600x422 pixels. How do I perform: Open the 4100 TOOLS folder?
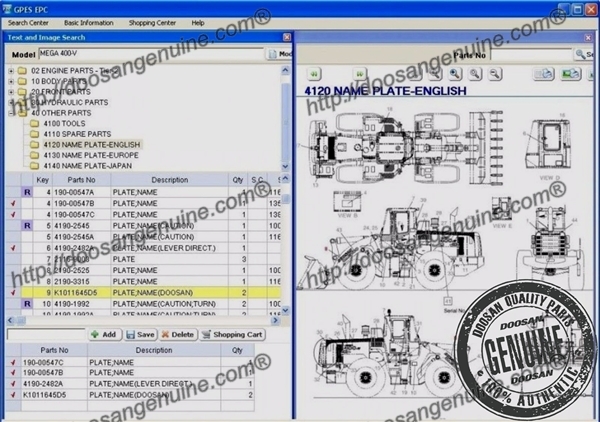coord(64,123)
